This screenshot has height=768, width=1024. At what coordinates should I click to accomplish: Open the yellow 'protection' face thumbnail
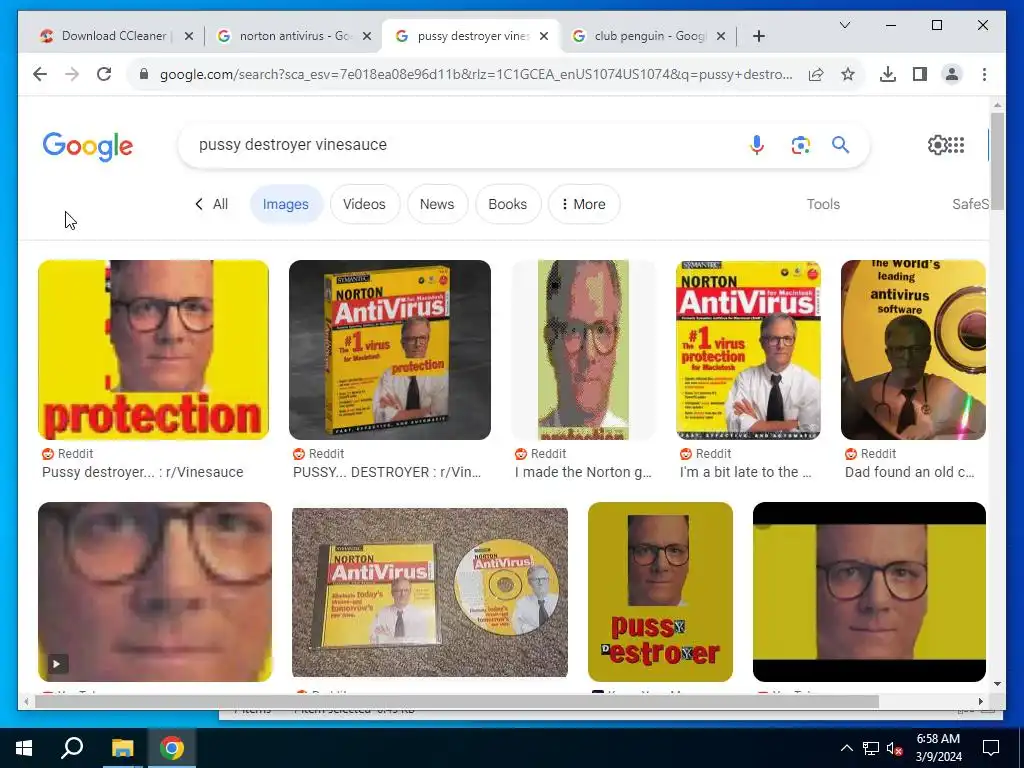153,350
